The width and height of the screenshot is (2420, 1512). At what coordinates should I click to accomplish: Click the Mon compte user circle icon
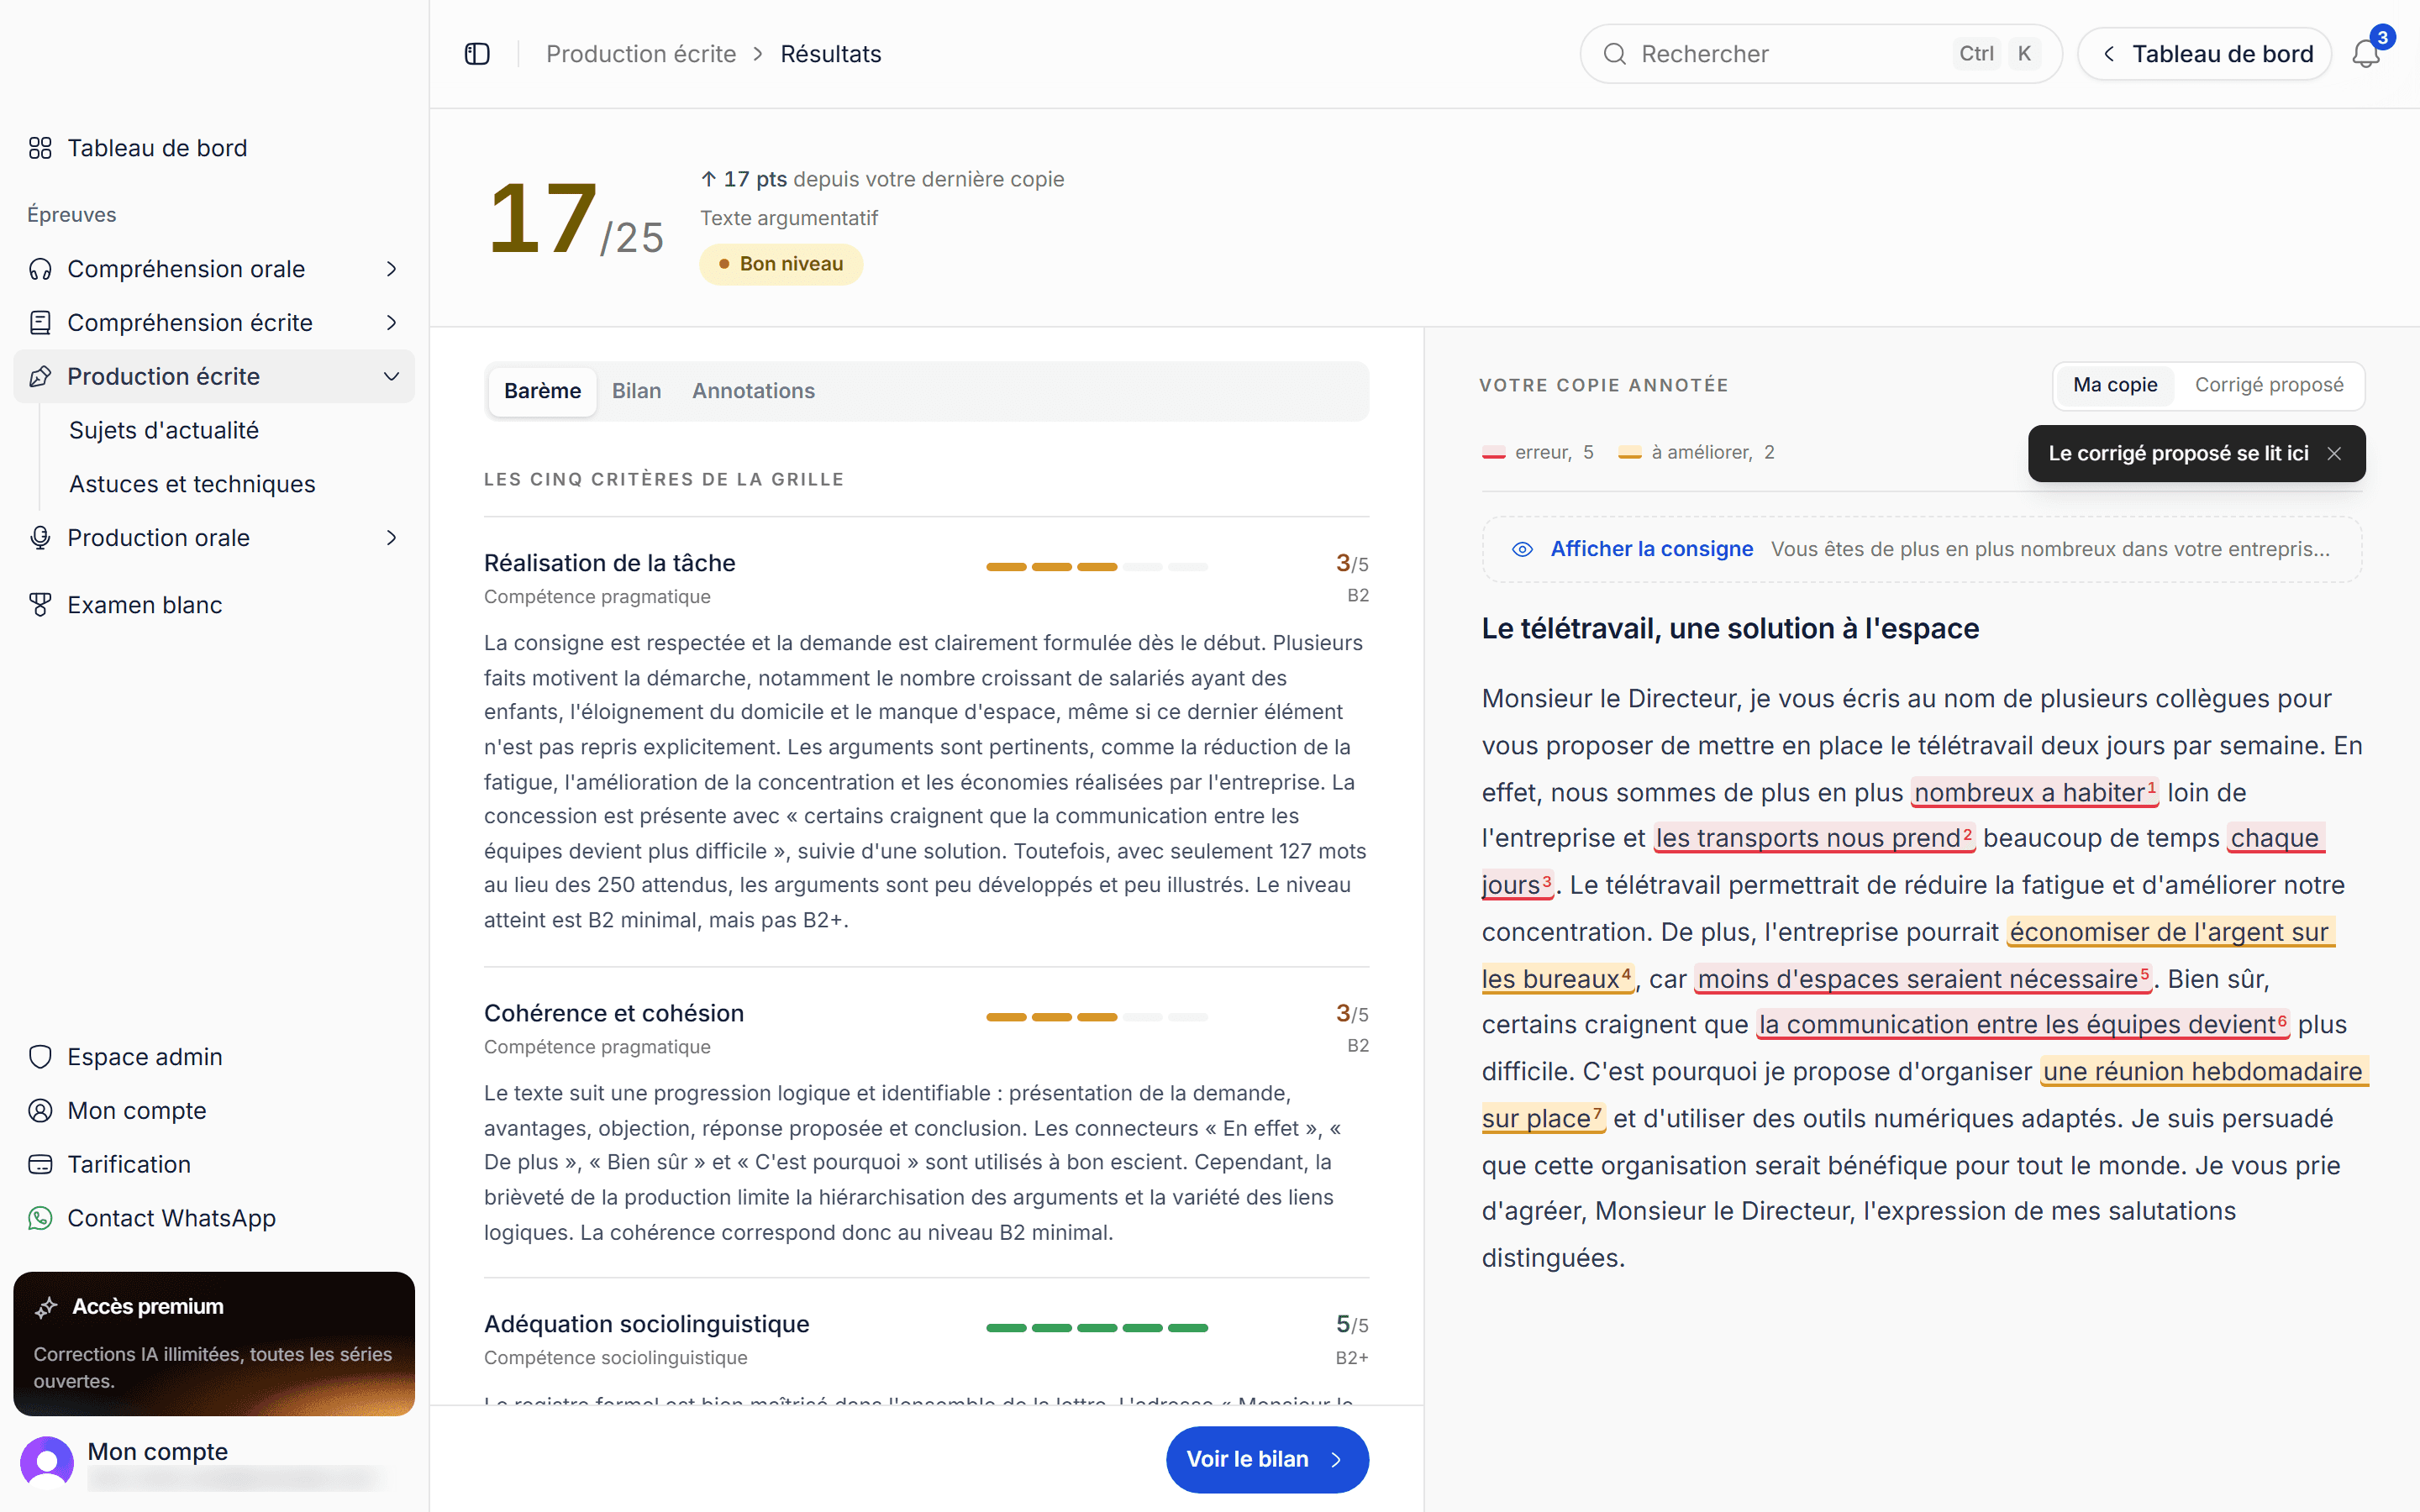tap(40, 1111)
